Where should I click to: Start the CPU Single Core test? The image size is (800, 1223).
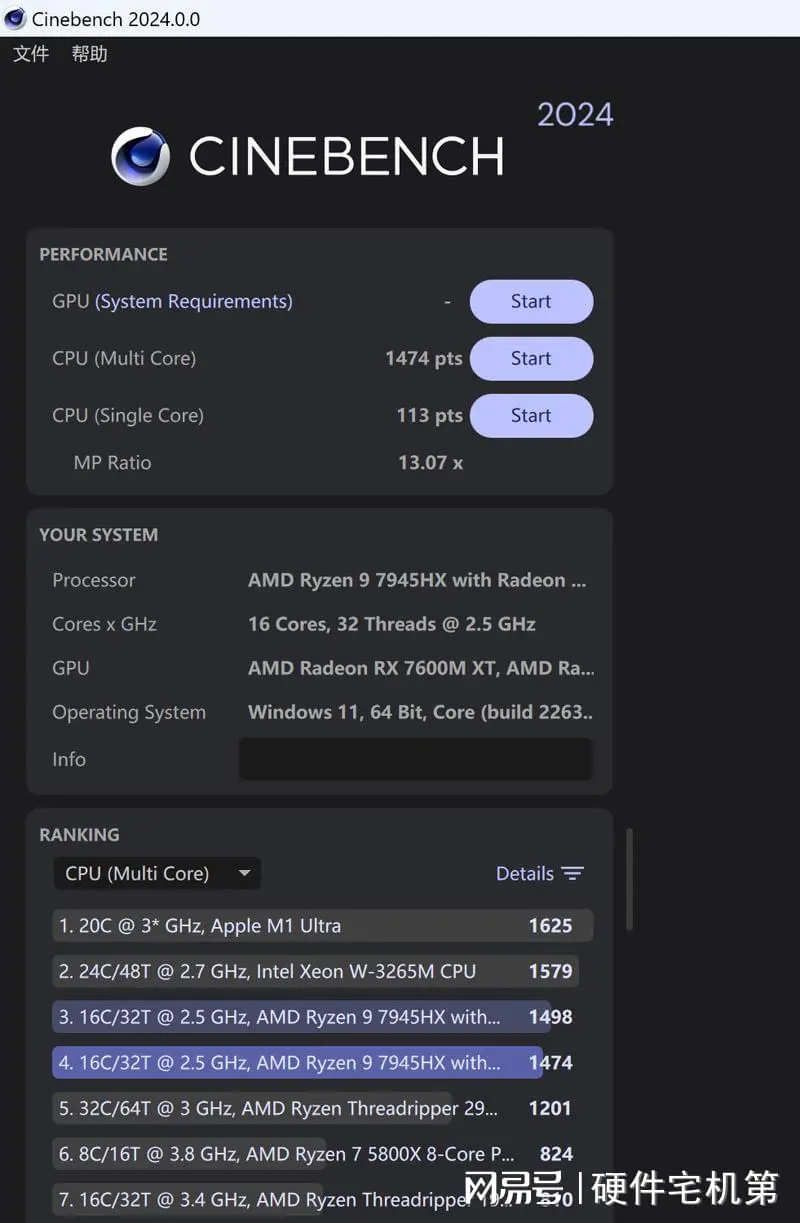pyautogui.click(x=531, y=416)
